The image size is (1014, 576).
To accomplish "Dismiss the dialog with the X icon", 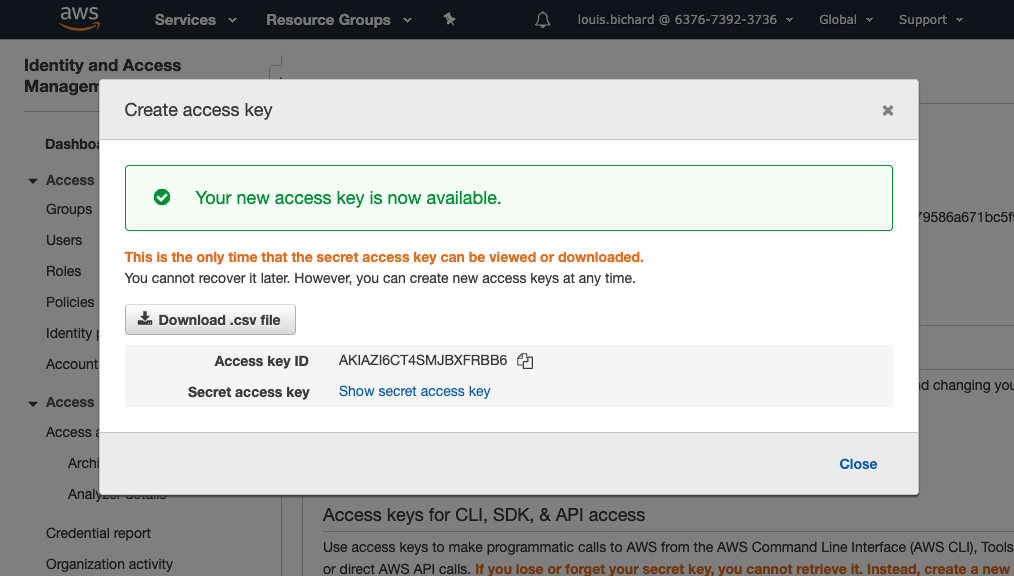I will 887,110.
